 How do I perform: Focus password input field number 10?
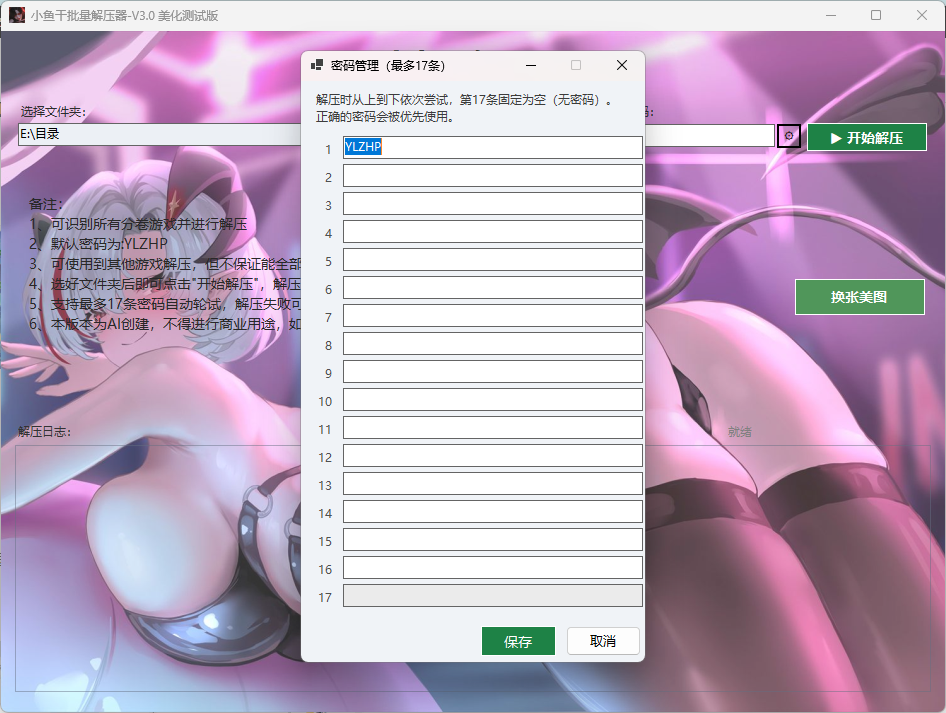point(493,399)
